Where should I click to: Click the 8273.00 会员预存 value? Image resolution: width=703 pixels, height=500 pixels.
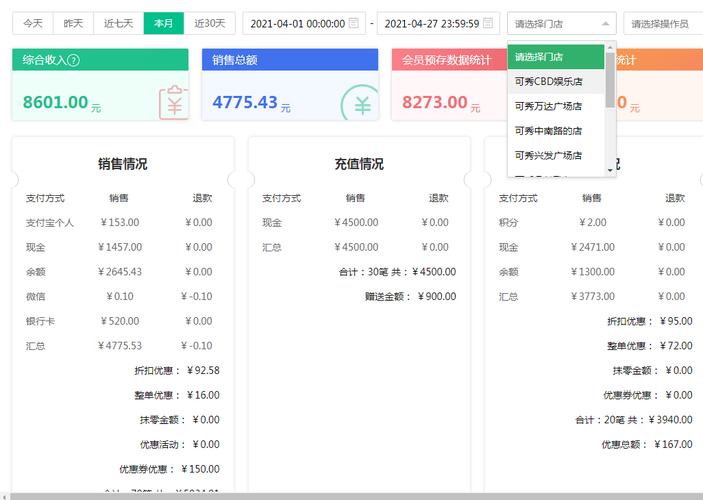[435, 102]
